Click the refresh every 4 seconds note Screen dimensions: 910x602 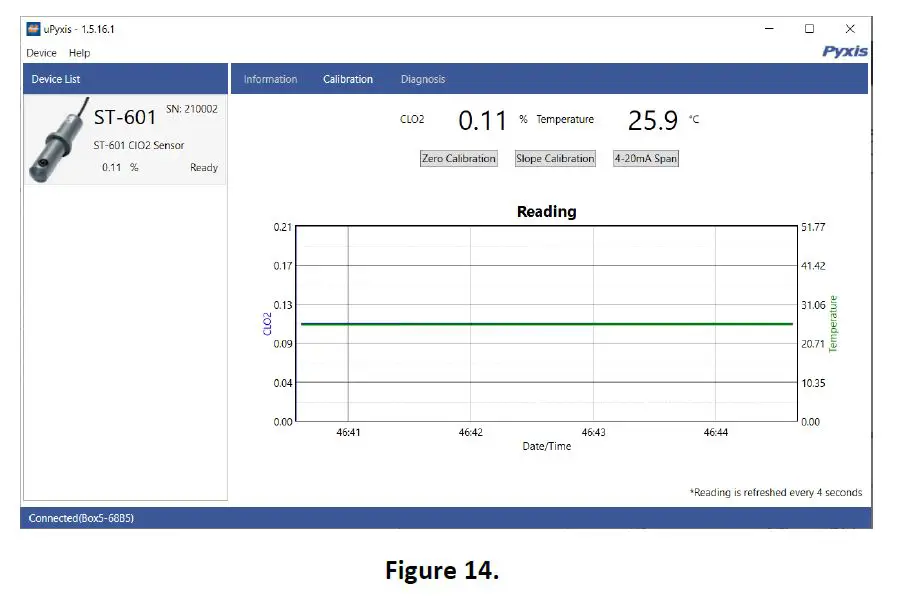tap(776, 492)
